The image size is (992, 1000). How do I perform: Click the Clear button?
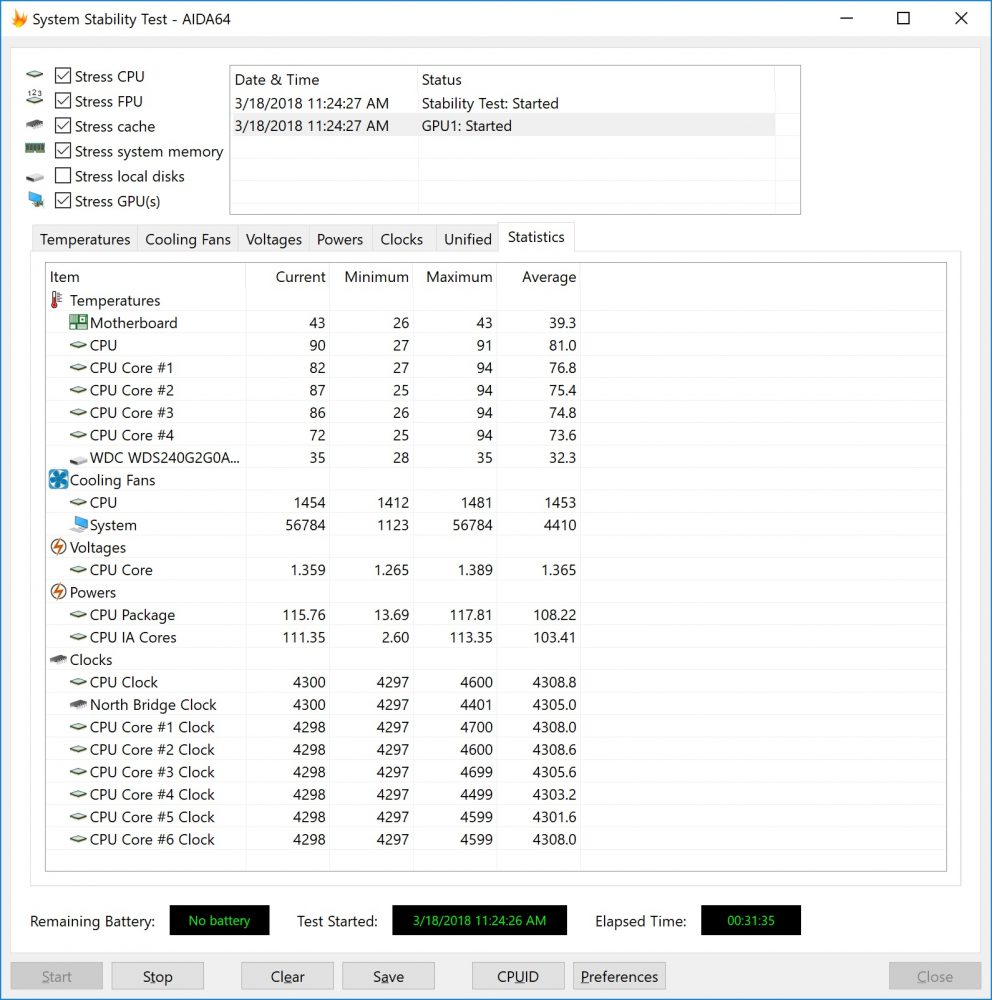287,976
